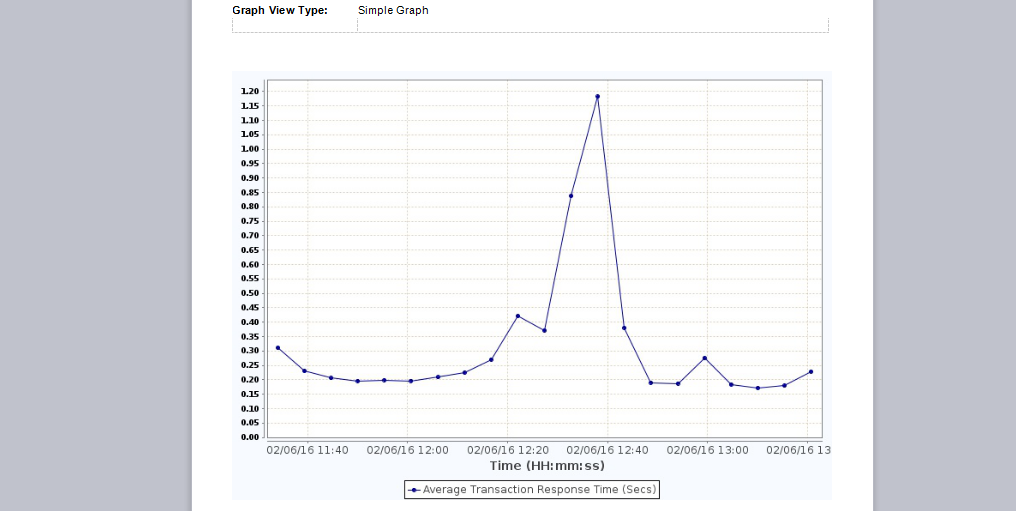Click the y-axis value '1.20'
This screenshot has width=1016, height=511.
tap(250, 91)
